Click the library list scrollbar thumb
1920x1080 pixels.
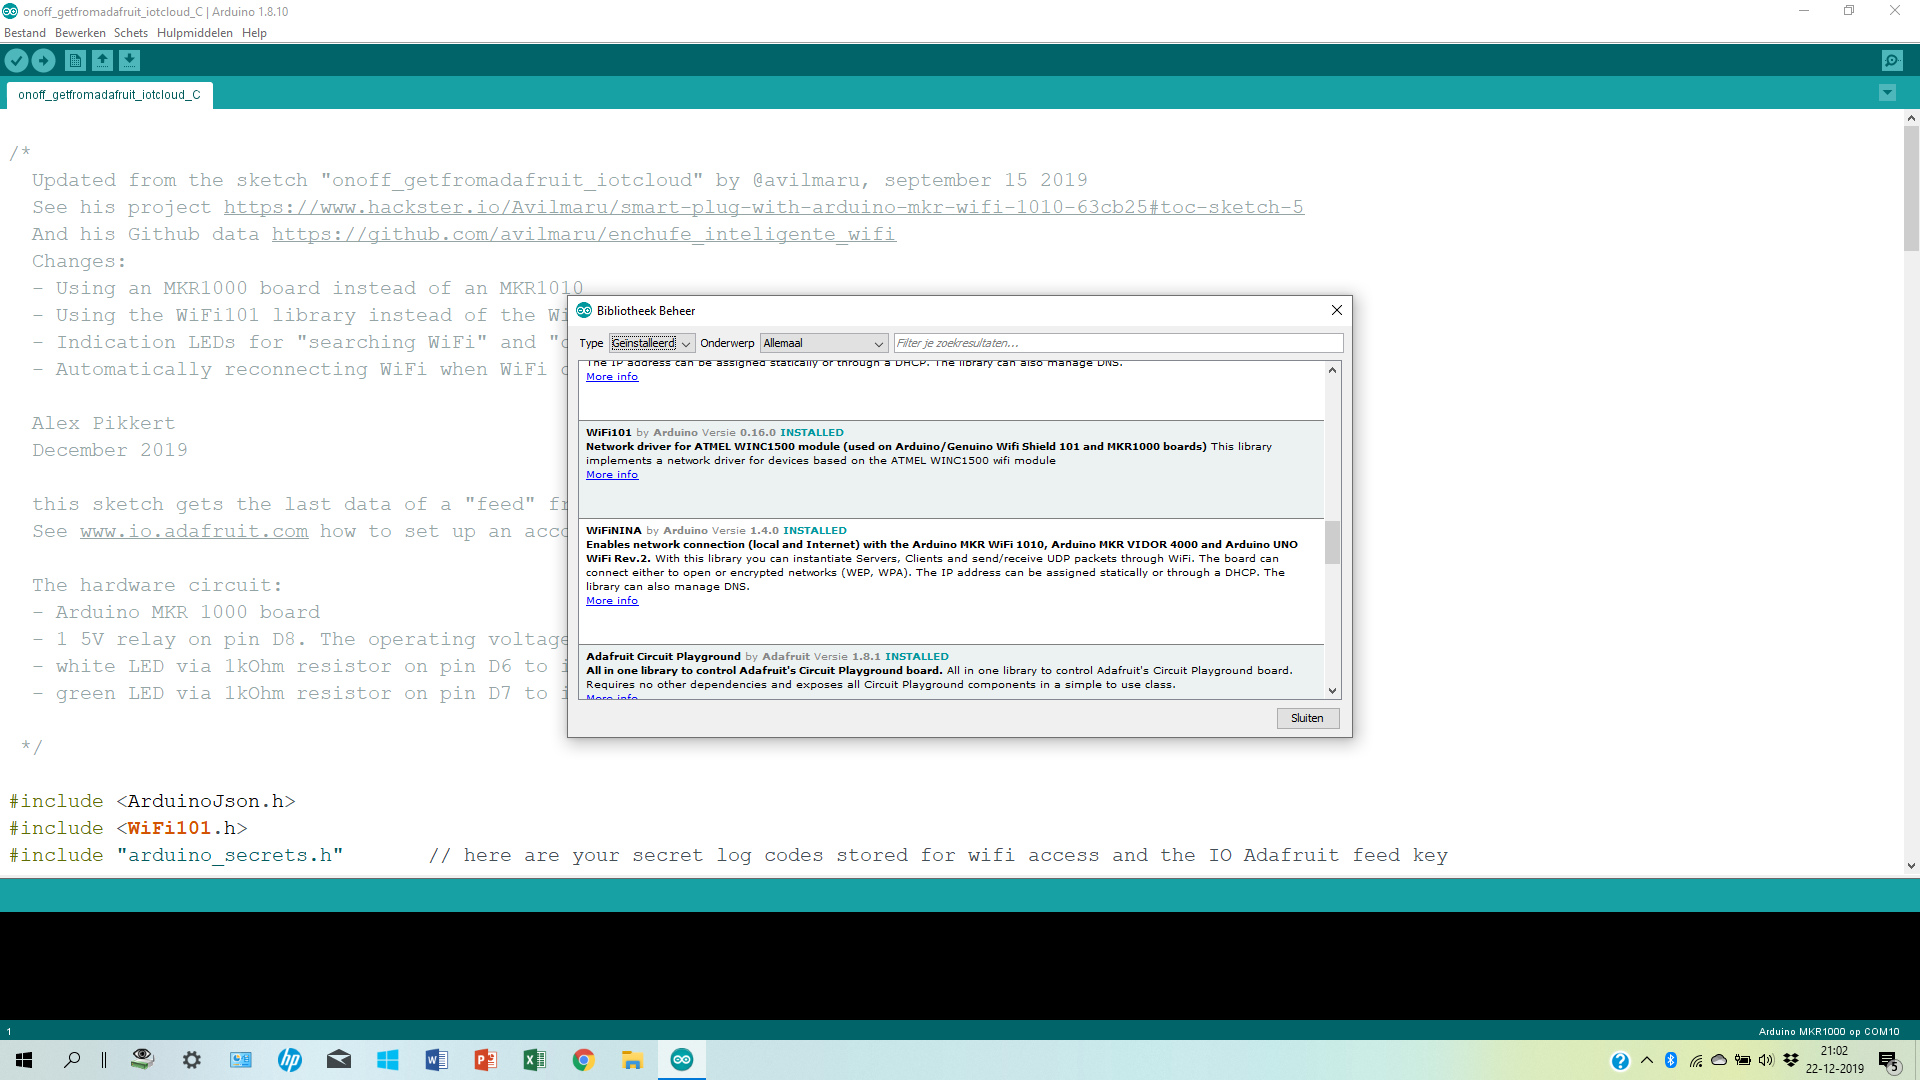[x=1332, y=542]
